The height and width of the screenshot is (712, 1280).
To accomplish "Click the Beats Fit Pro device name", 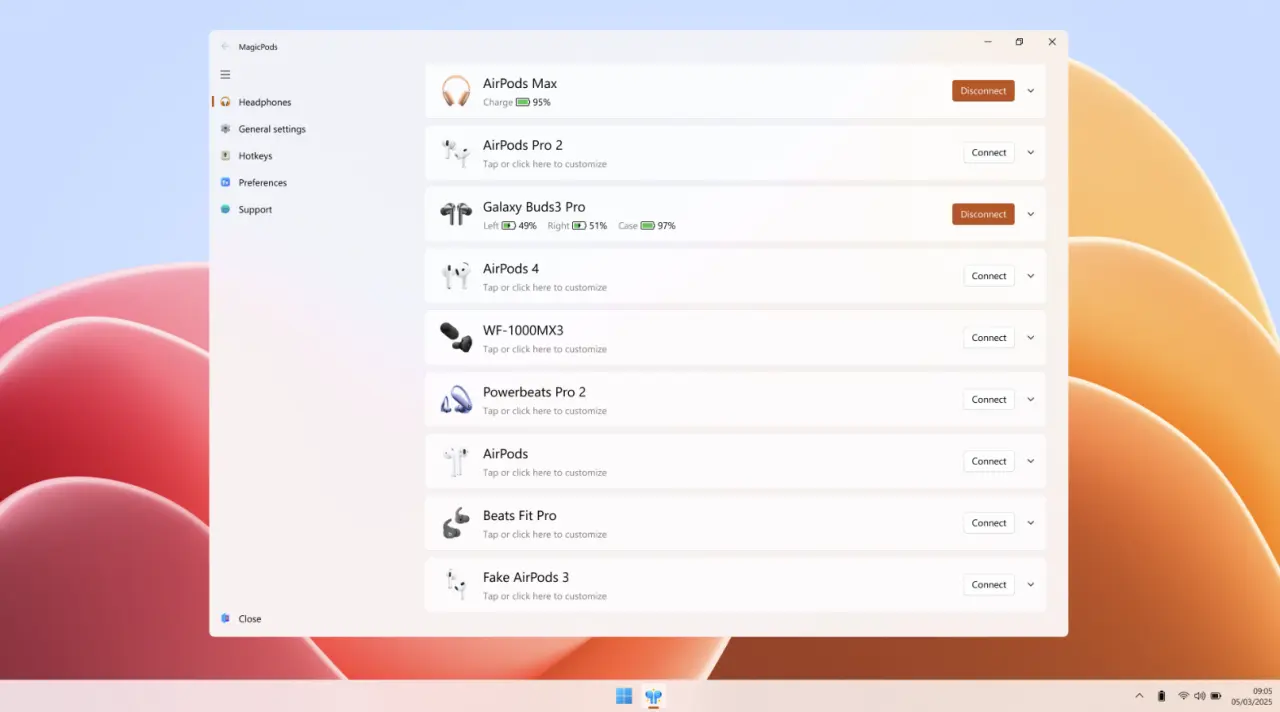I will pos(520,516).
